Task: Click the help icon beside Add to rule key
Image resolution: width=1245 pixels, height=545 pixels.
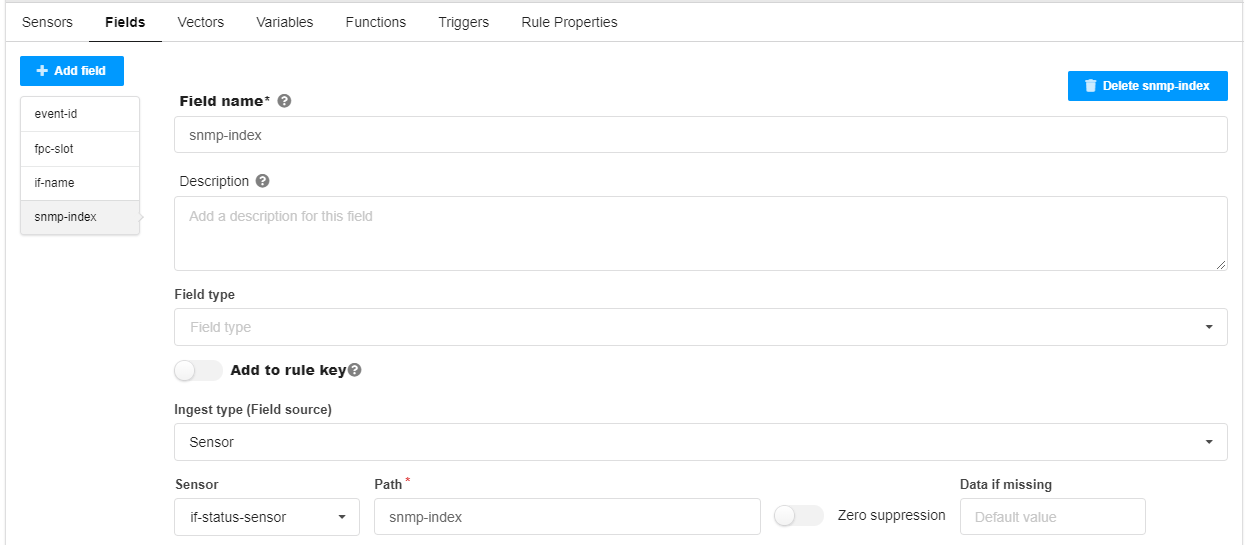Action: pyautogui.click(x=354, y=370)
